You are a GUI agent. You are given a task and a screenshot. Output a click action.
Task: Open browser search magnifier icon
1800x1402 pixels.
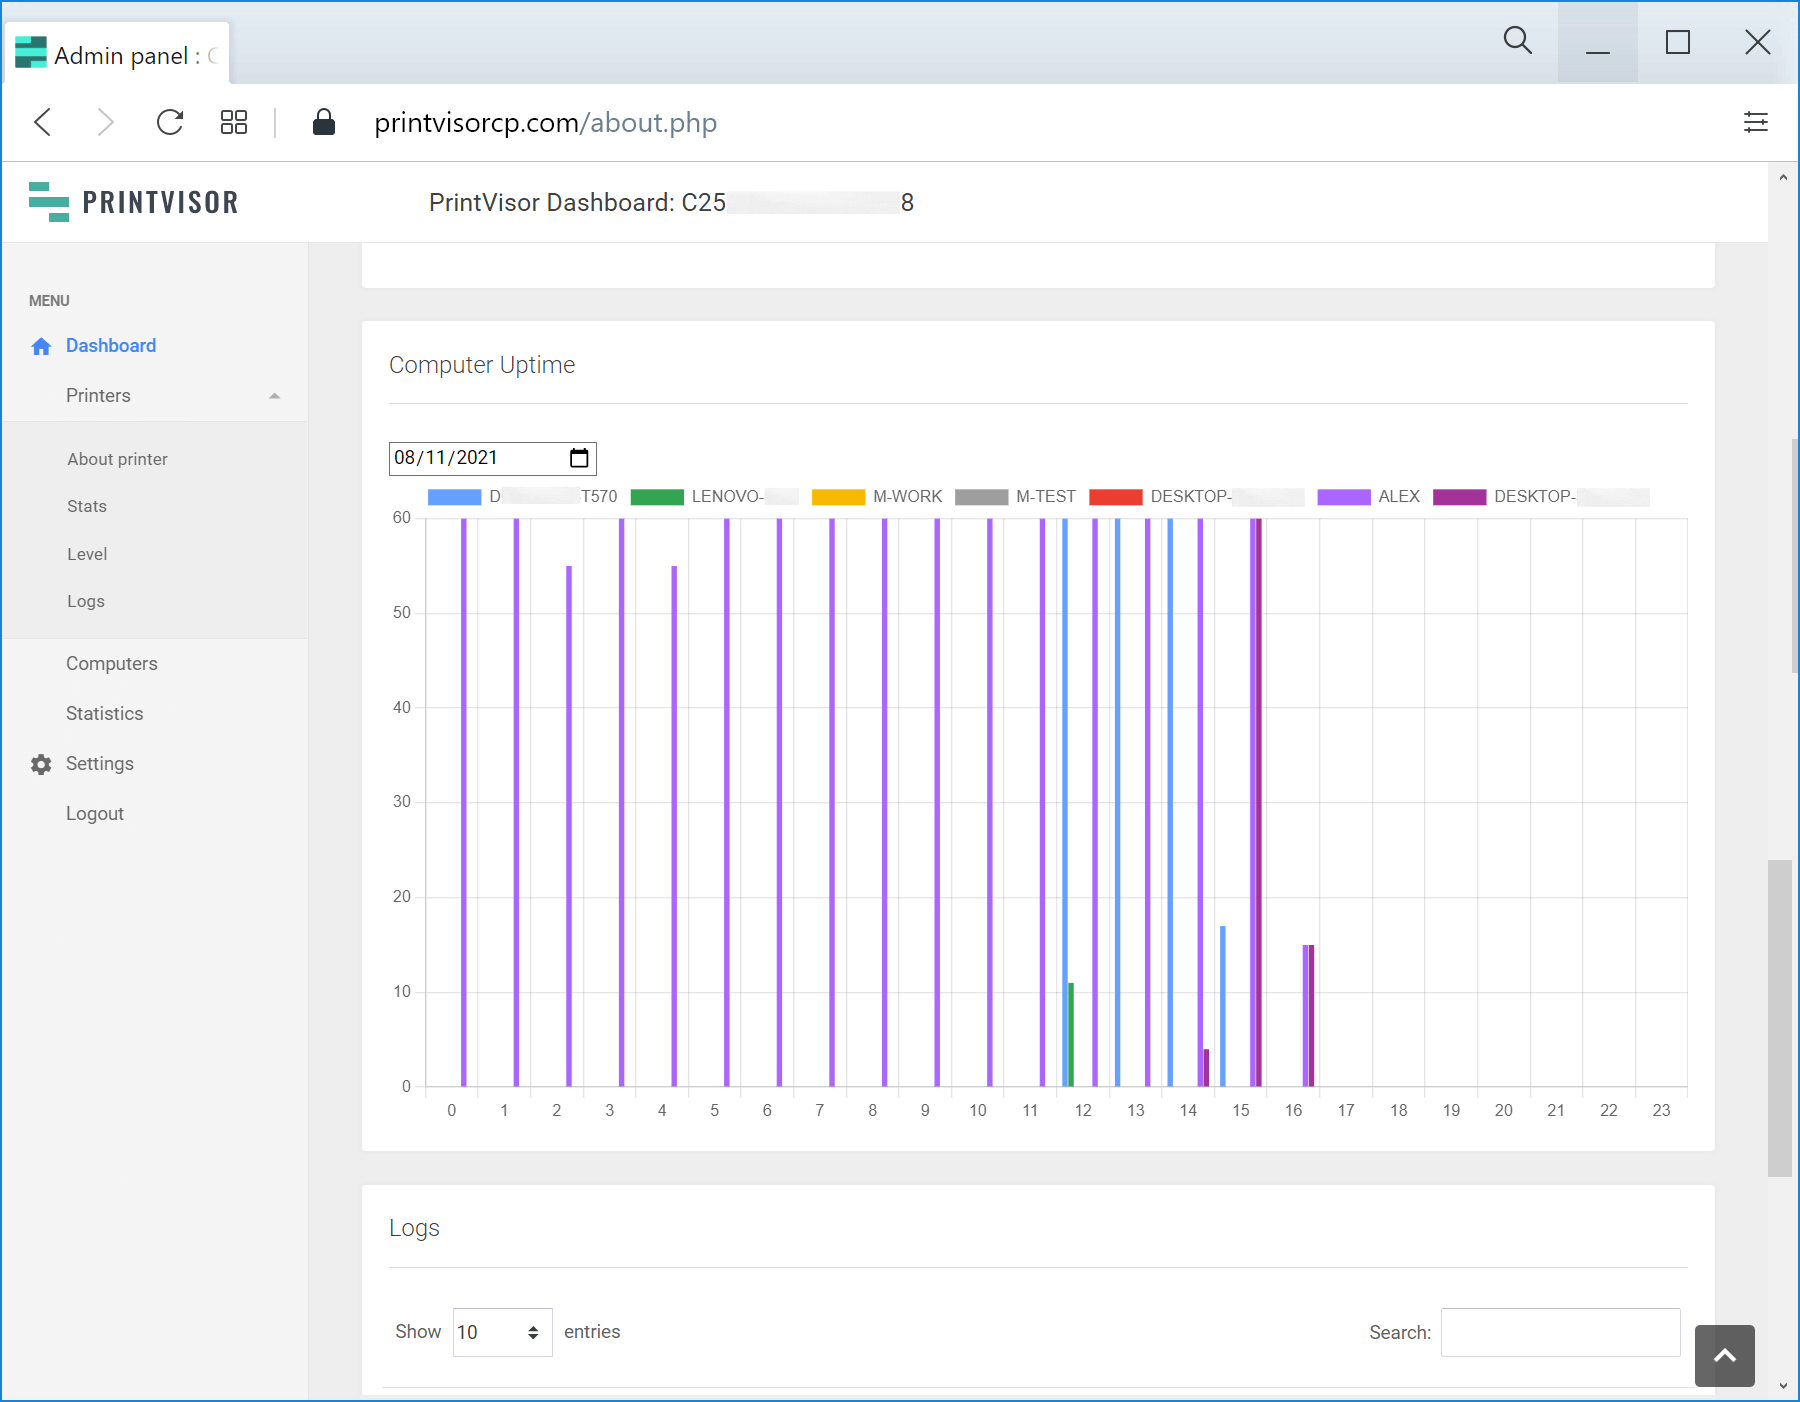click(1517, 41)
